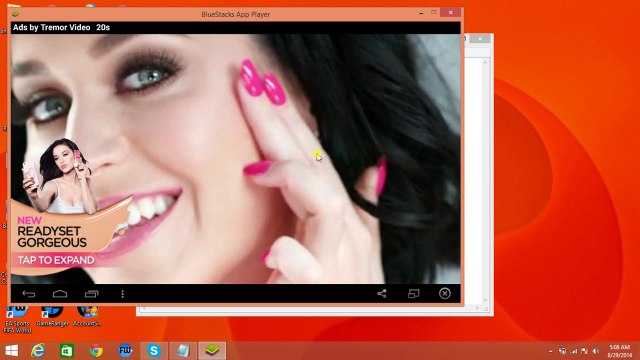Open the recent apps overview button
This screenshot has height=360, width=640.
(91, 294)
